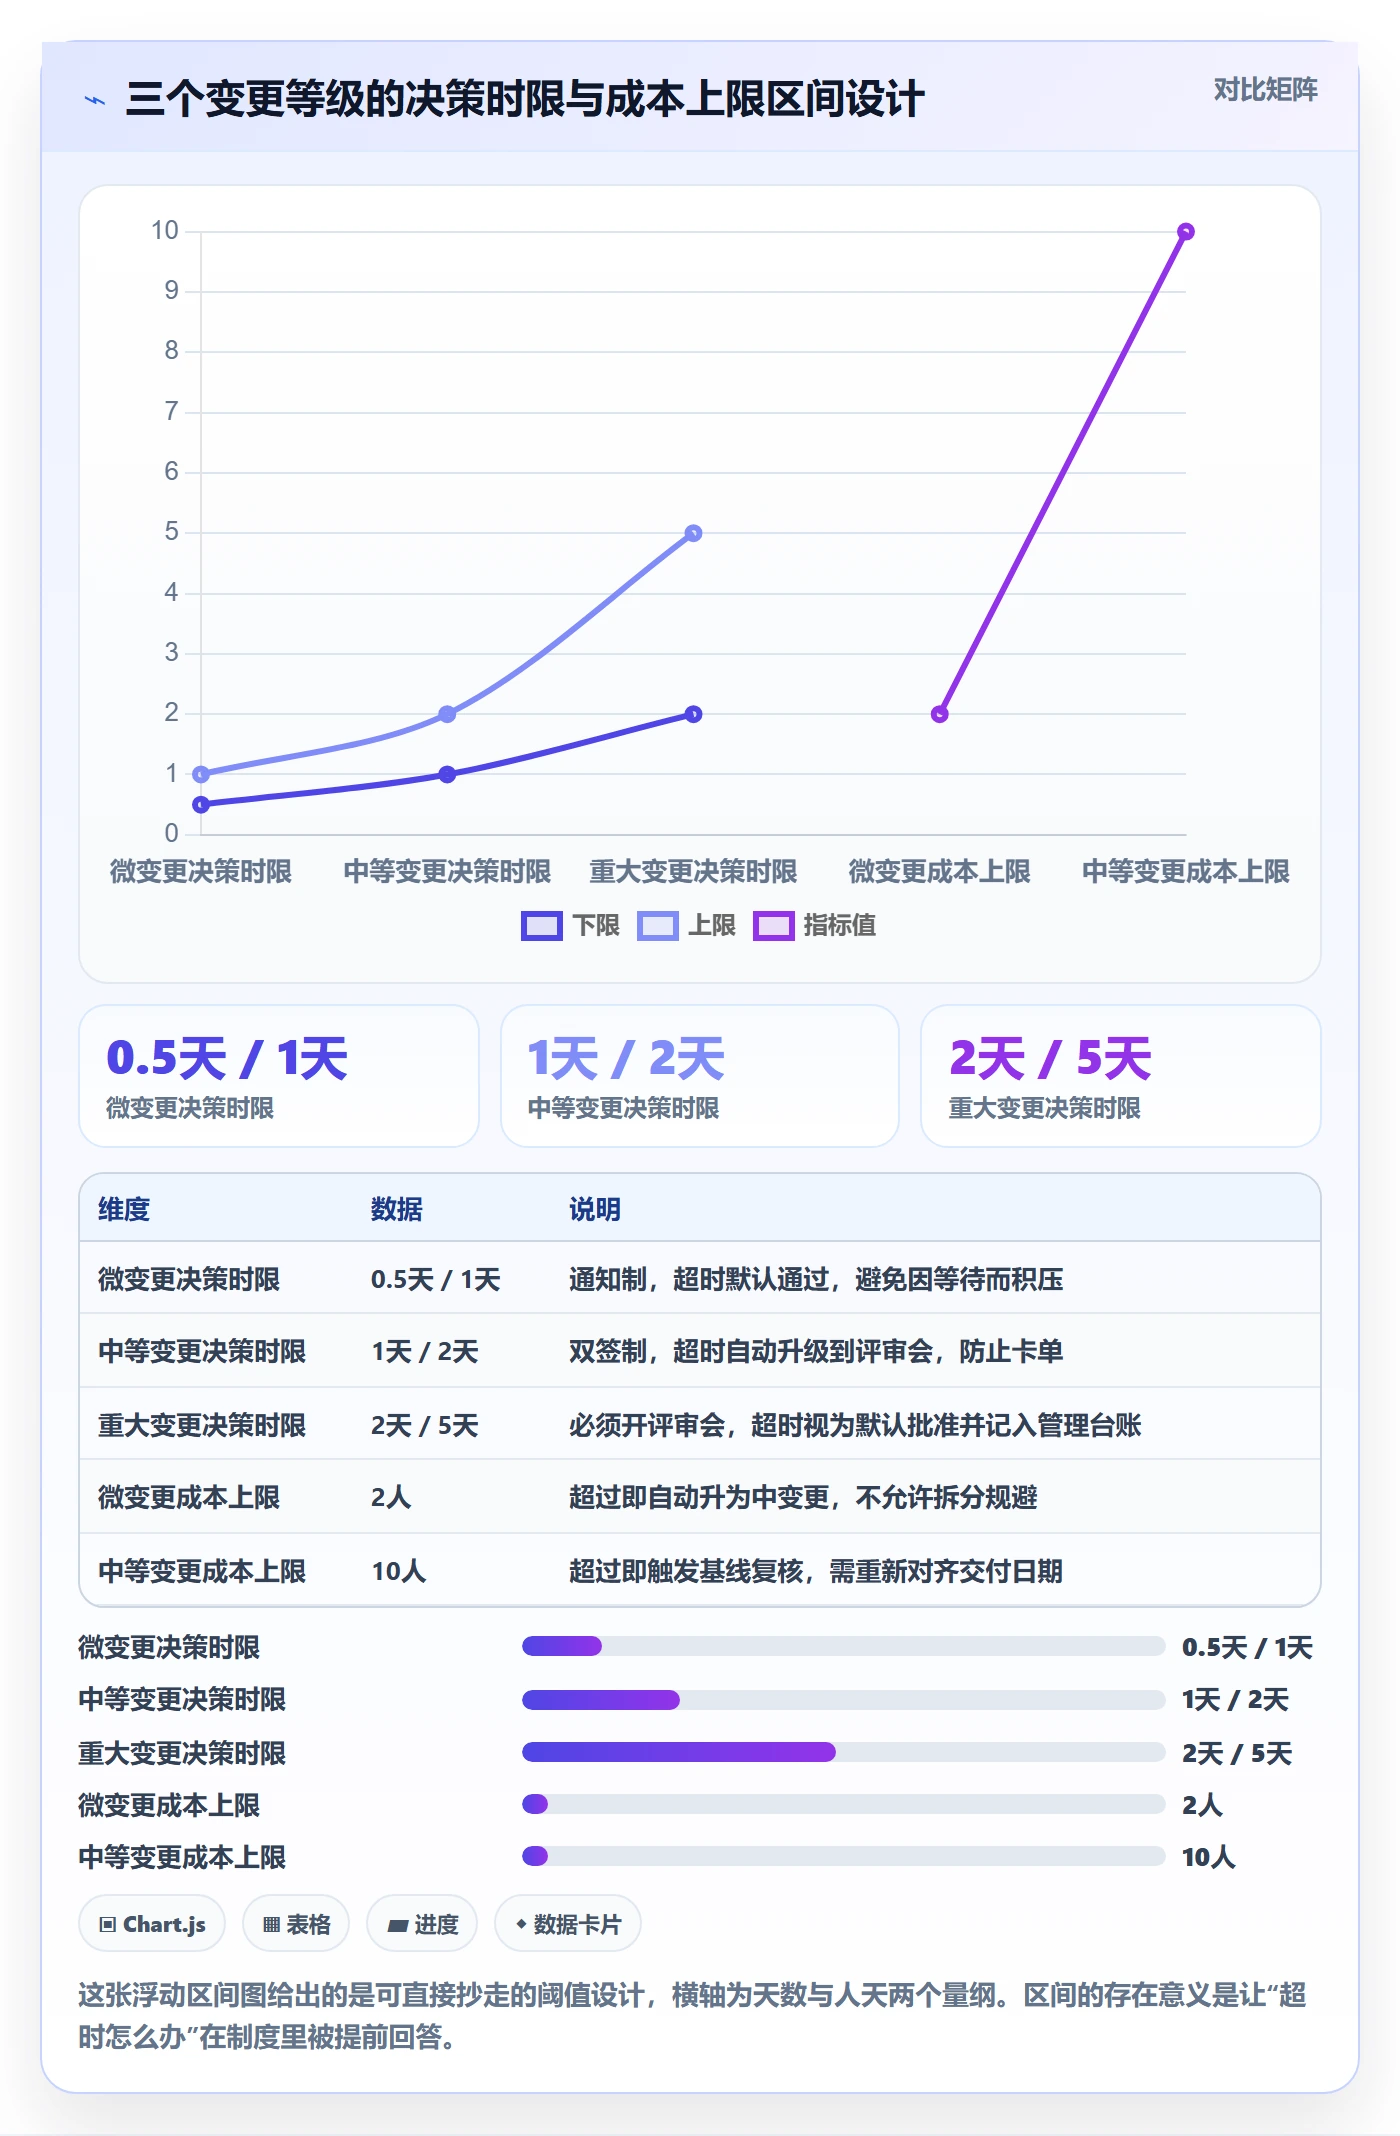This screenshot has height=2136, width=1400.
Task: Click the chart title 三个变更等级的决策时限与成本上限区间设计
Action: [525, 99]
